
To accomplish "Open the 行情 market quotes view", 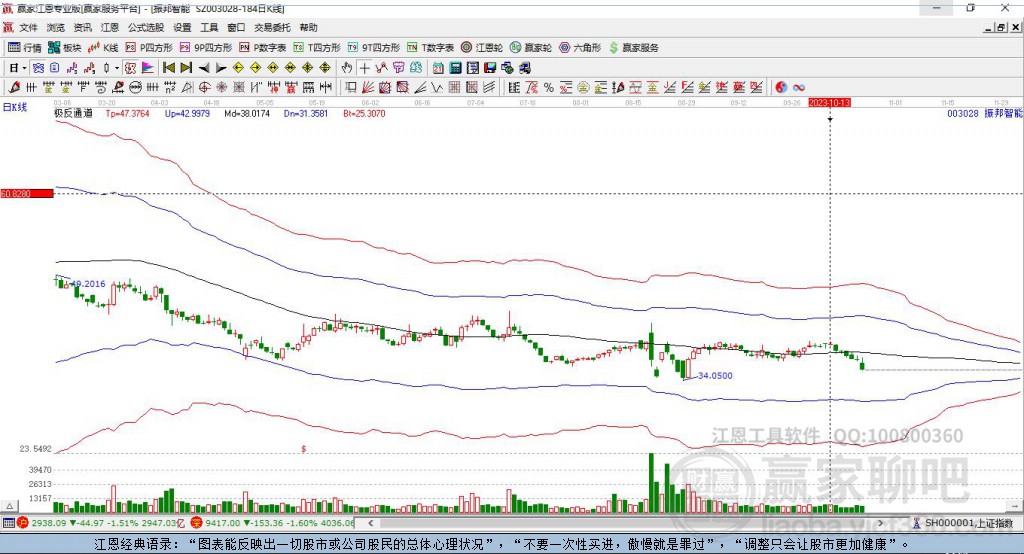I will click(x=24, y=48).
